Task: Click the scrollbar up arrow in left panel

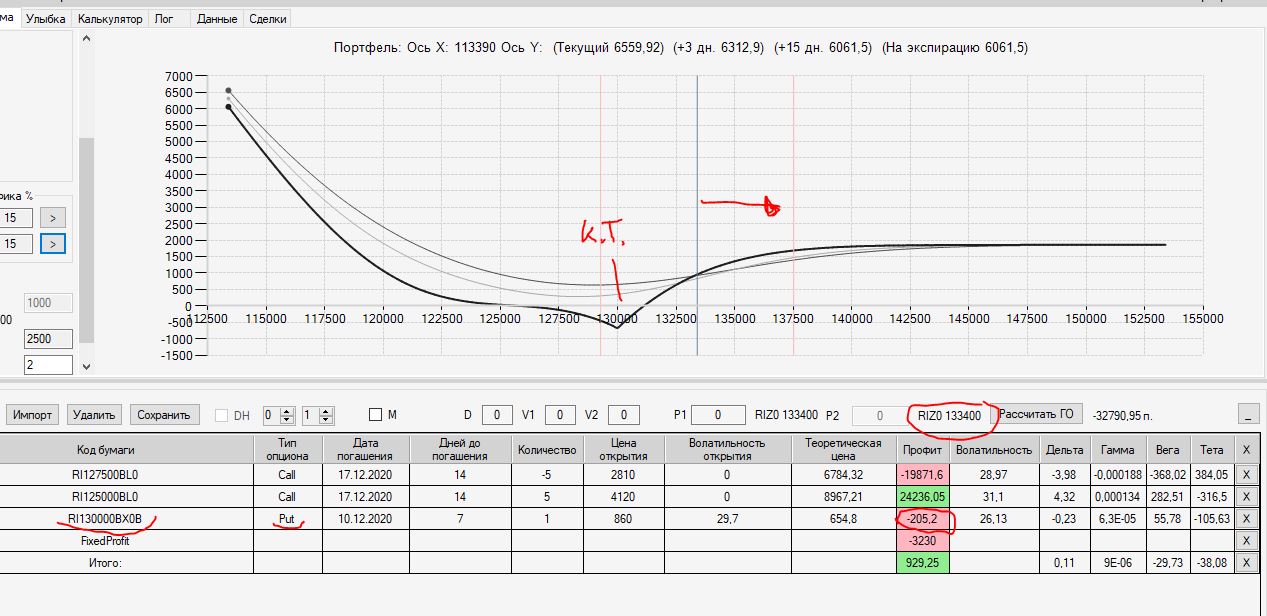Action: 86,38
